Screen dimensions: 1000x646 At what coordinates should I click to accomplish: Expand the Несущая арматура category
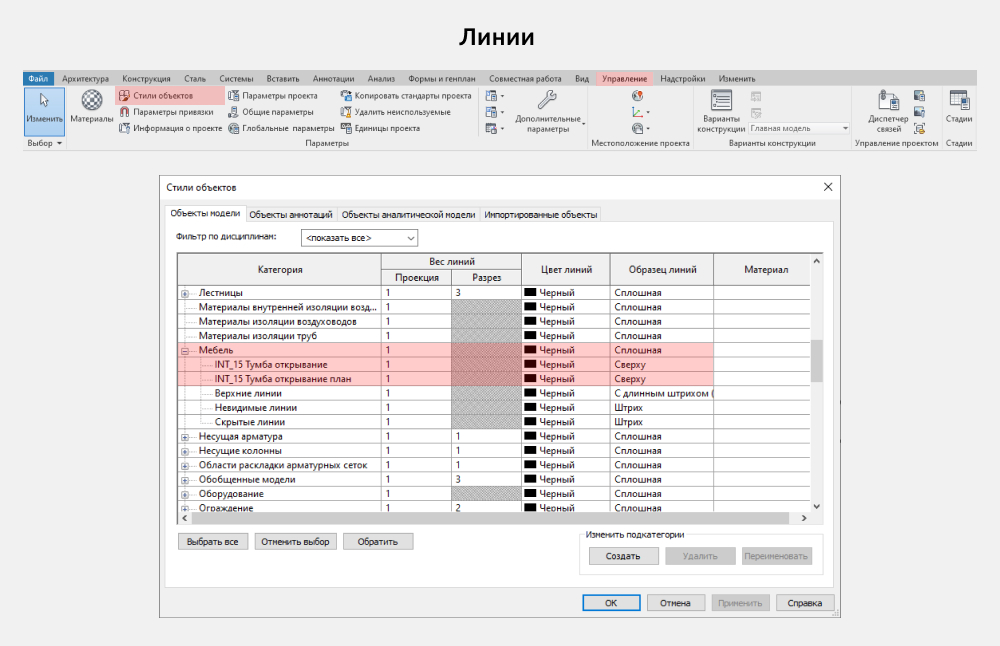click(185, 437)
